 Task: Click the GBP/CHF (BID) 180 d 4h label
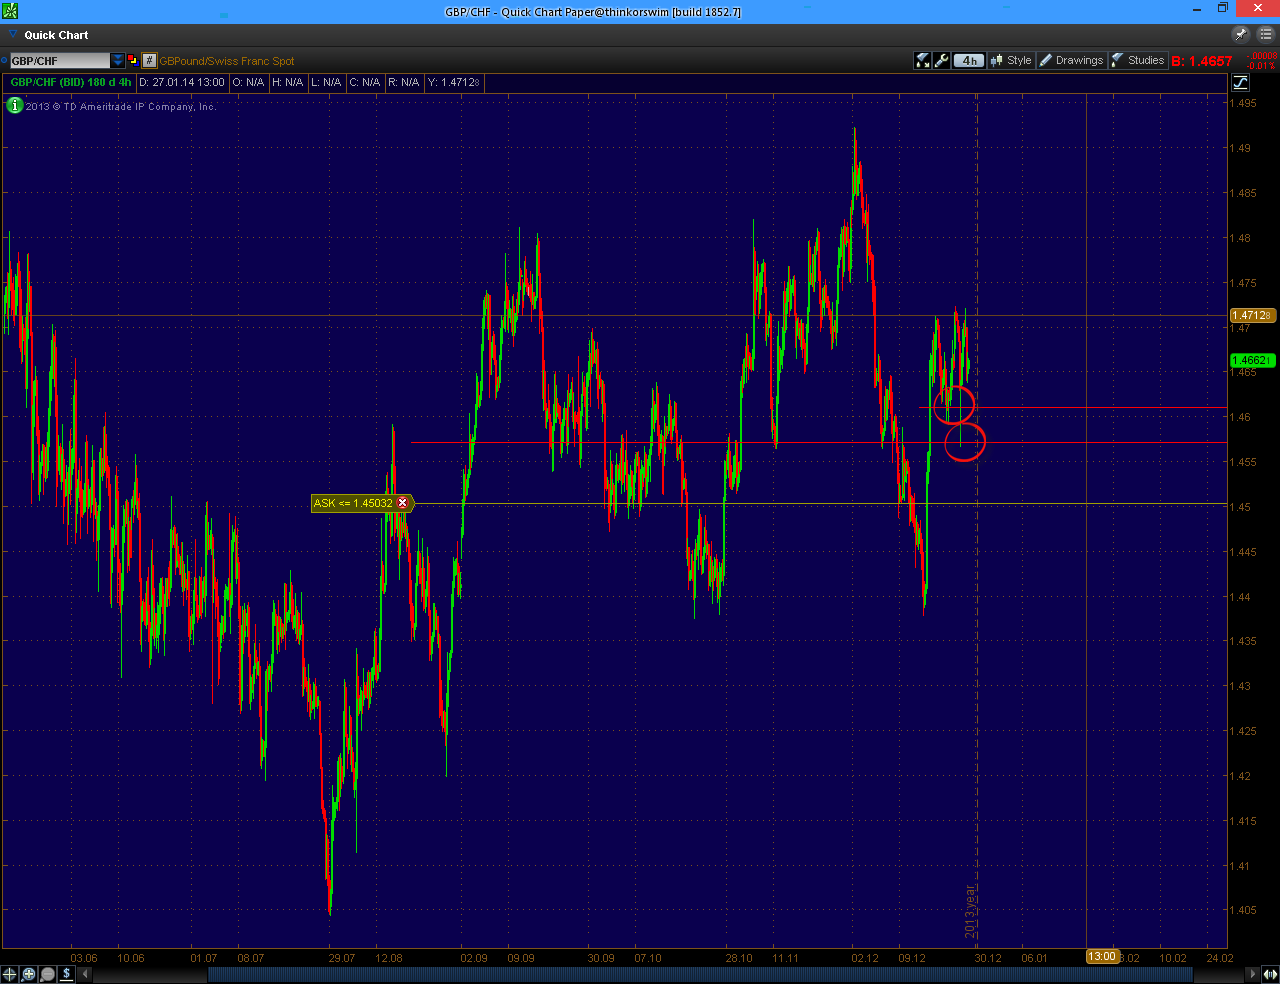click(71, 82)
